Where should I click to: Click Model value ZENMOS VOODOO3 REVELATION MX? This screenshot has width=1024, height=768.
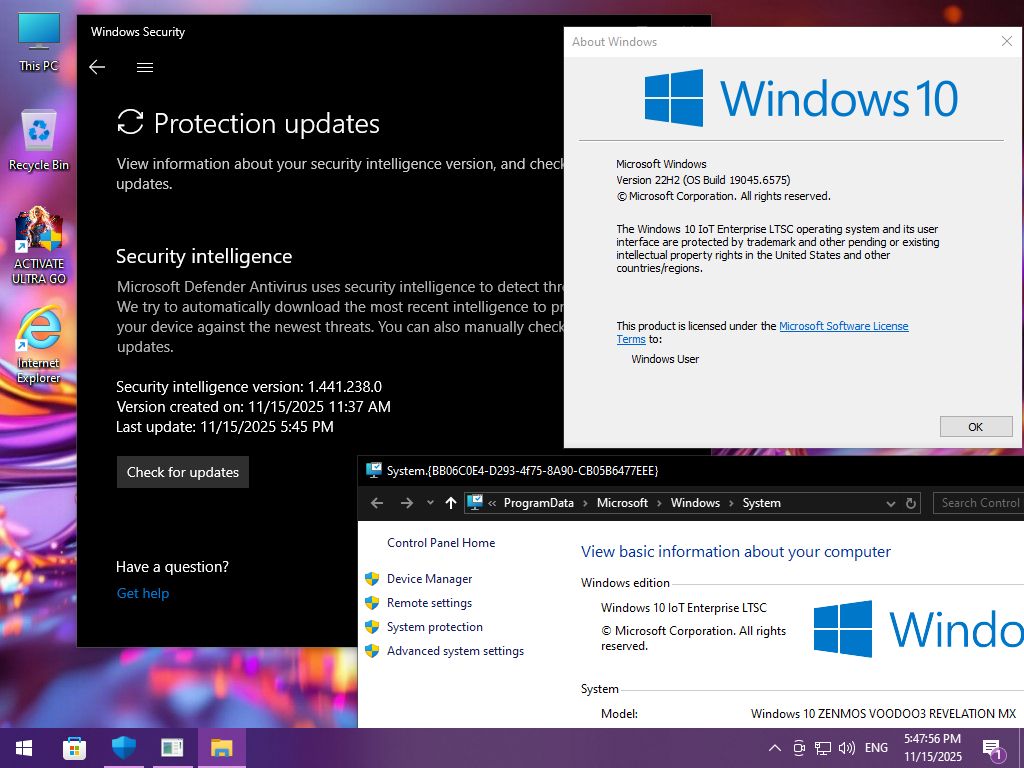click(883, 714)
